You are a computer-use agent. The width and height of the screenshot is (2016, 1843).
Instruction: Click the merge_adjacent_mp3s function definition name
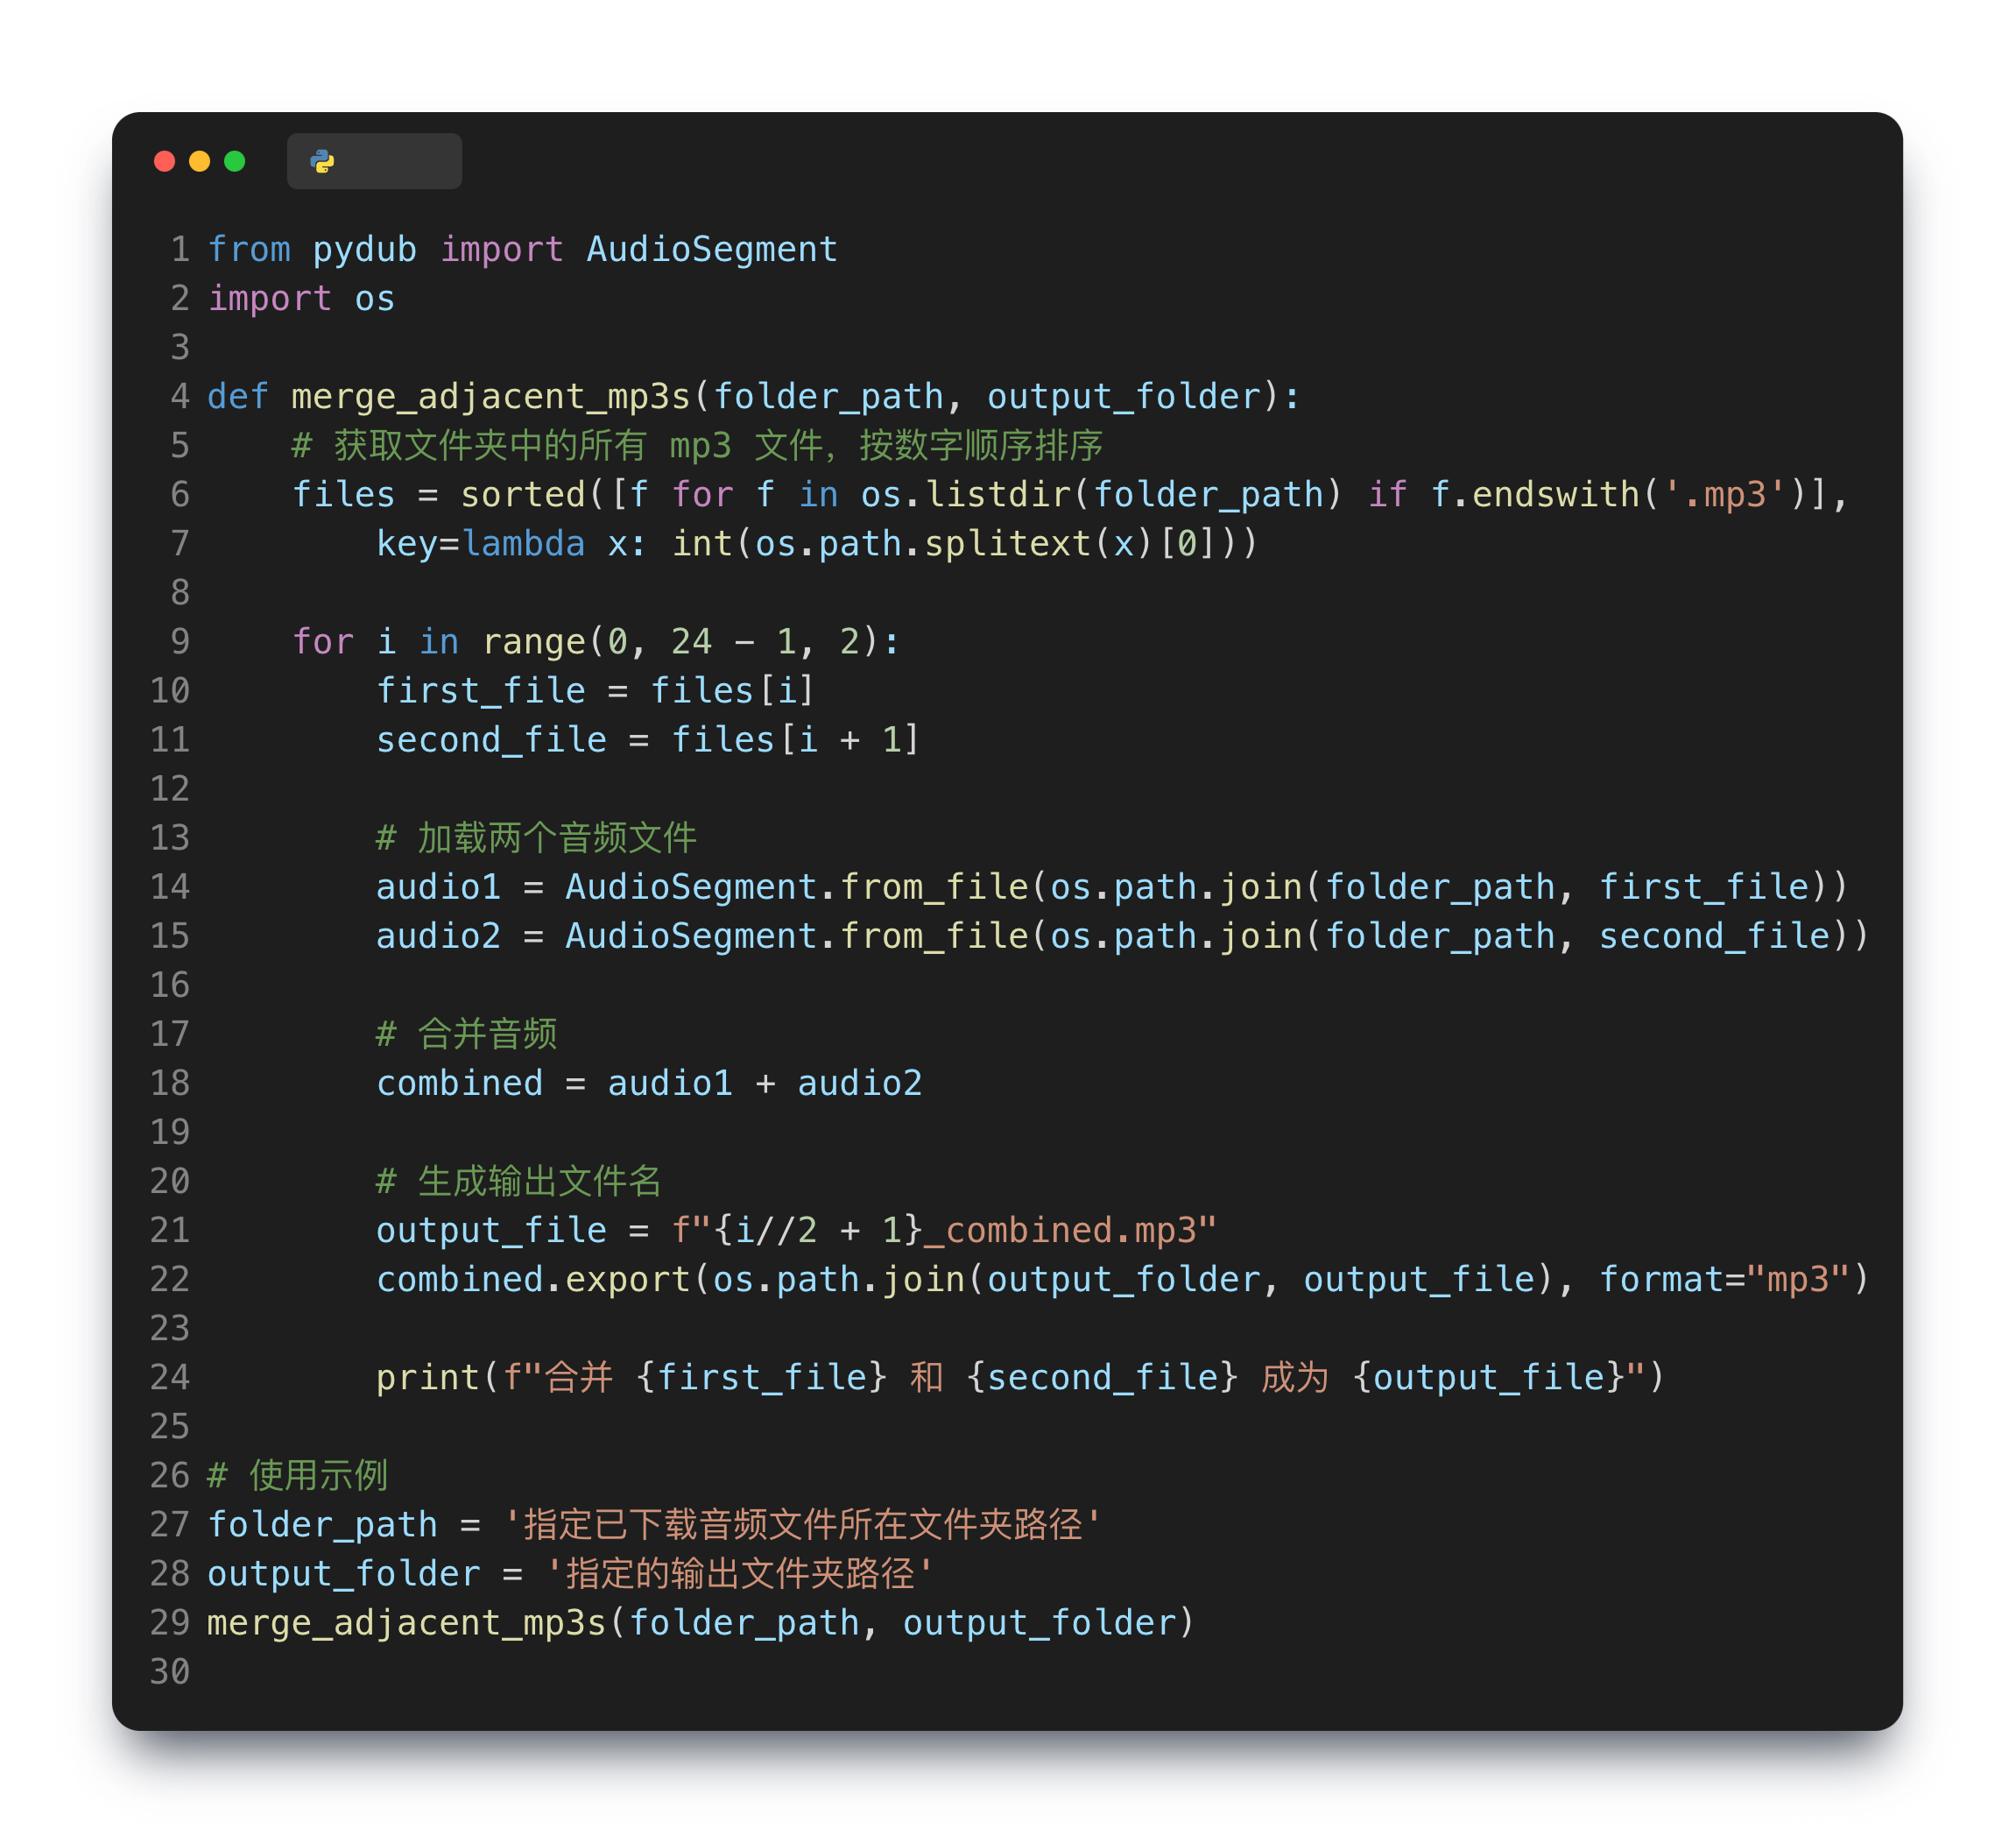490,397
